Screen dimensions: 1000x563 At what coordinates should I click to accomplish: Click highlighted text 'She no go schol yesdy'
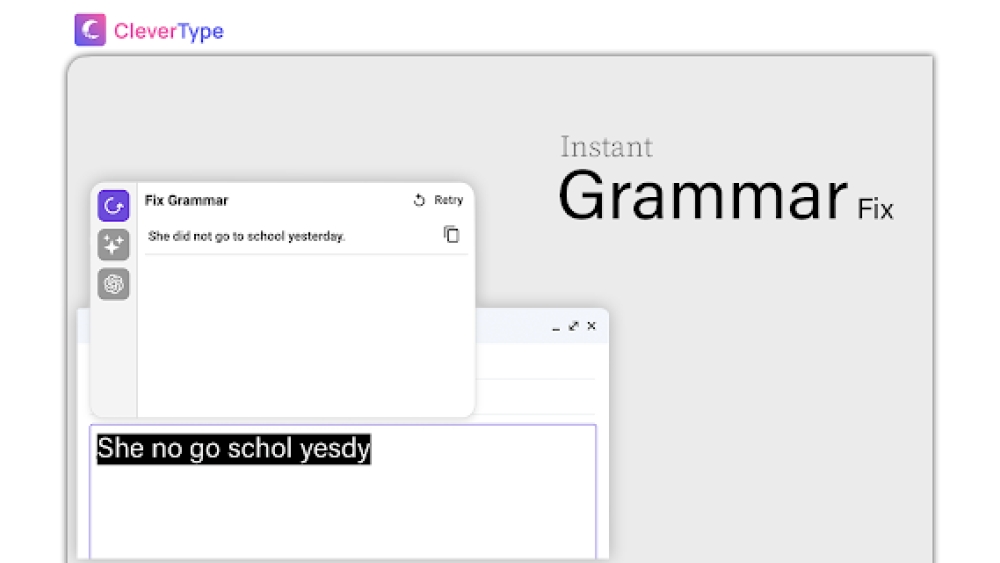point(233,449)
